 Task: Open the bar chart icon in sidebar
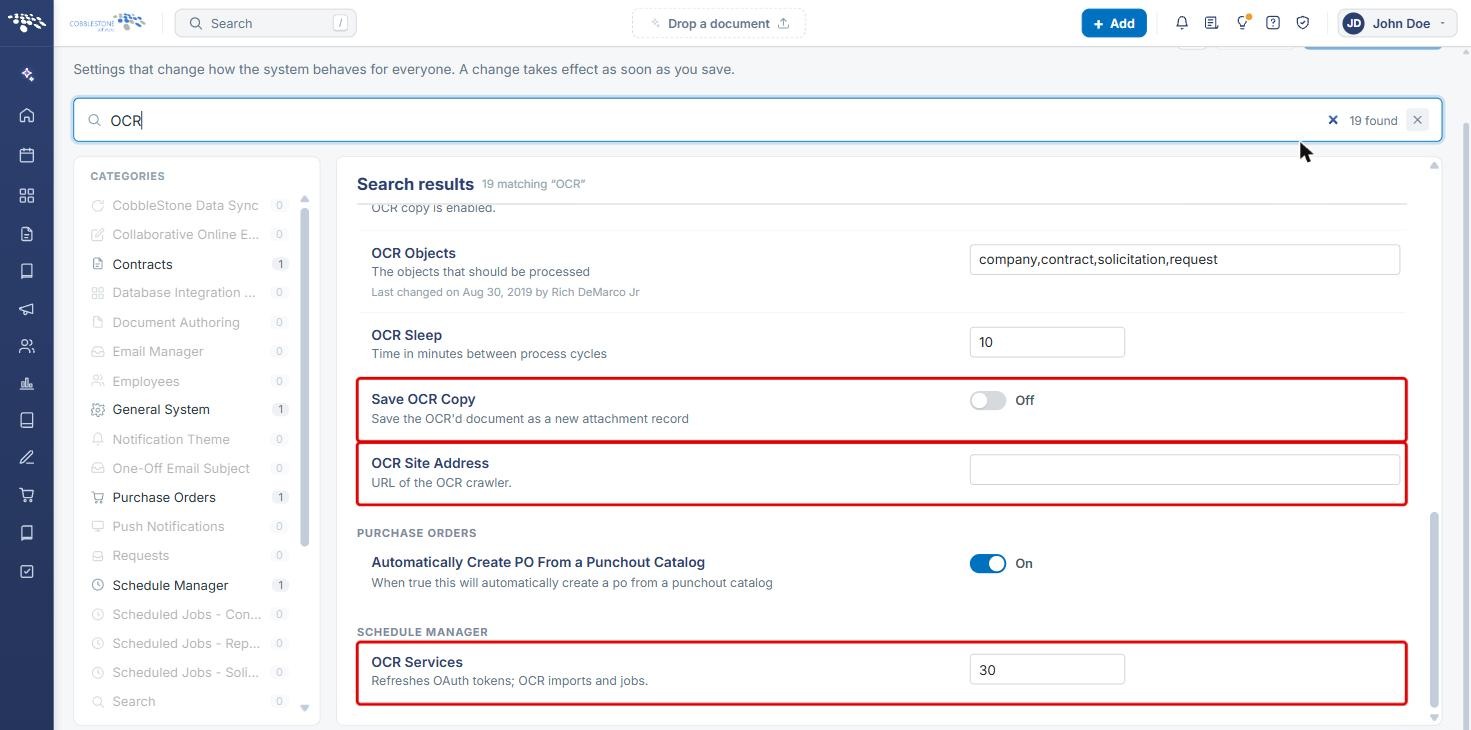coord(27,383)
